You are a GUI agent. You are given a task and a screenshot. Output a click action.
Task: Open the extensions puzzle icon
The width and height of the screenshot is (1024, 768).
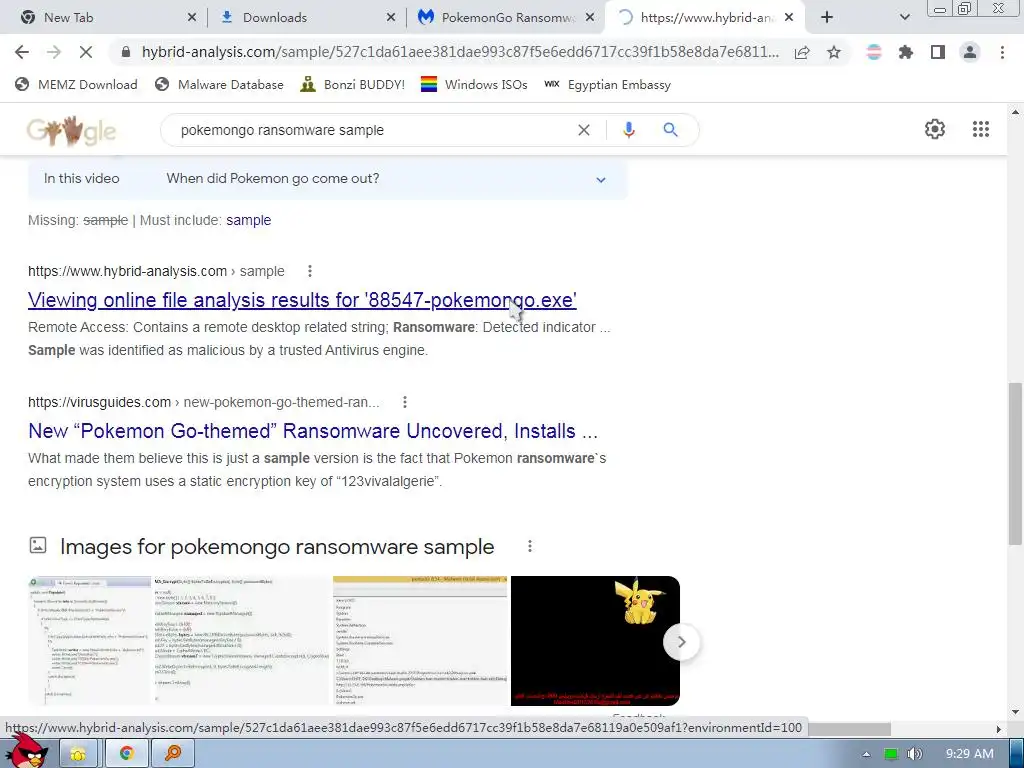pos(906,52)
